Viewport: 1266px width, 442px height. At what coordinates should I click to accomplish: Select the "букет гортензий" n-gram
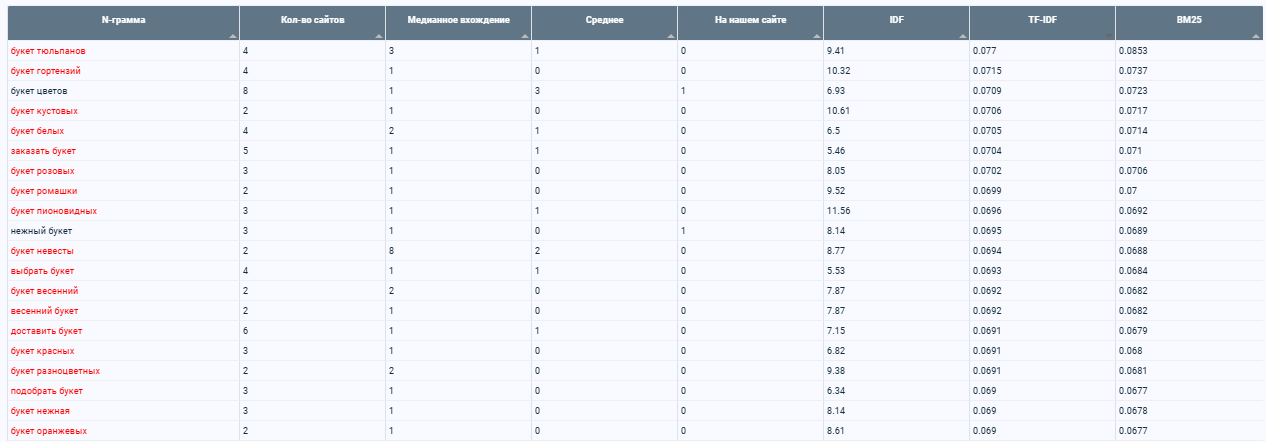(x=45, y=71)
